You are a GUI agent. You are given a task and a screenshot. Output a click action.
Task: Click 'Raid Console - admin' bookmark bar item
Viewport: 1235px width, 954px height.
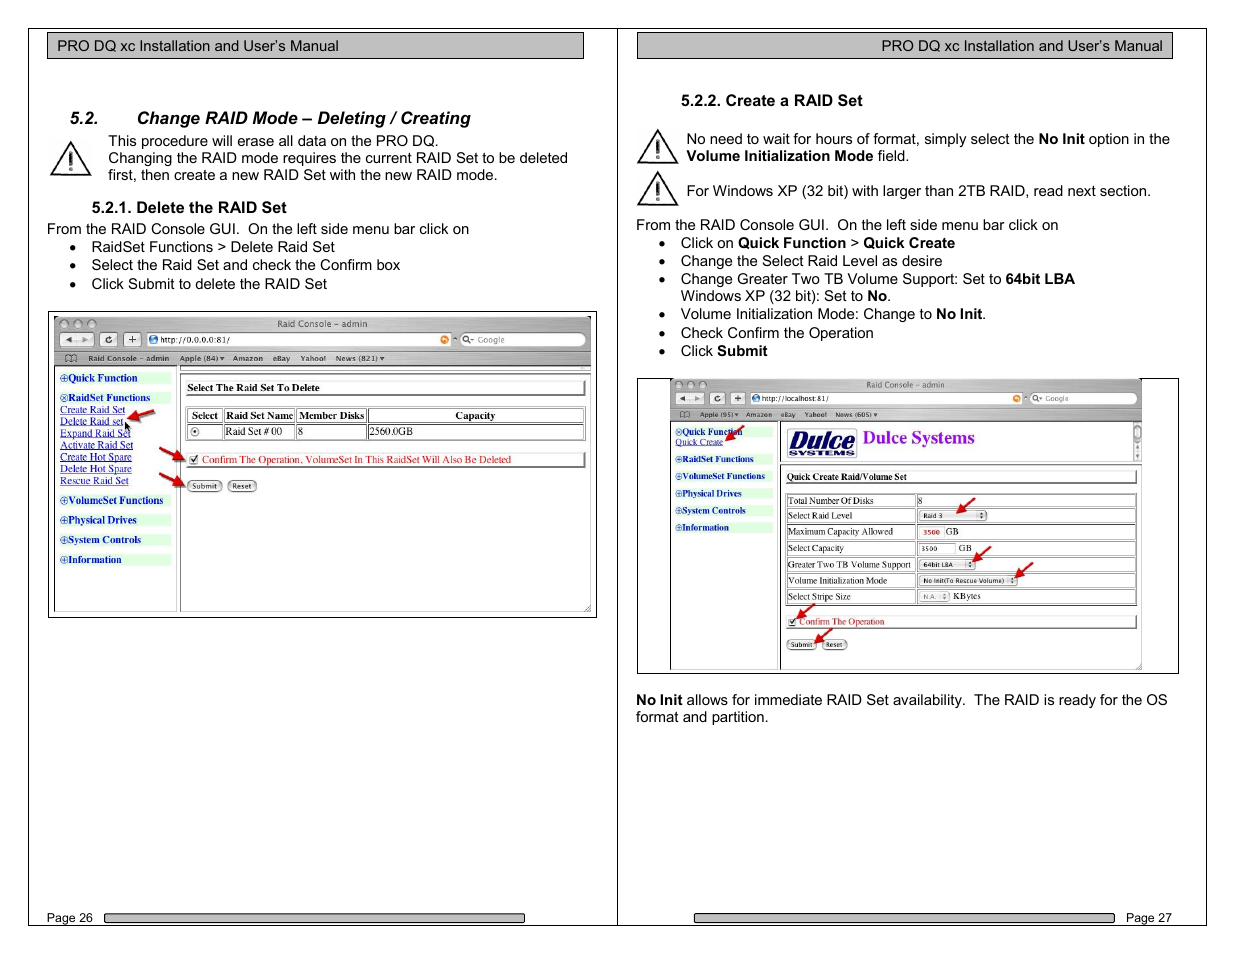(x=129, y=359)
